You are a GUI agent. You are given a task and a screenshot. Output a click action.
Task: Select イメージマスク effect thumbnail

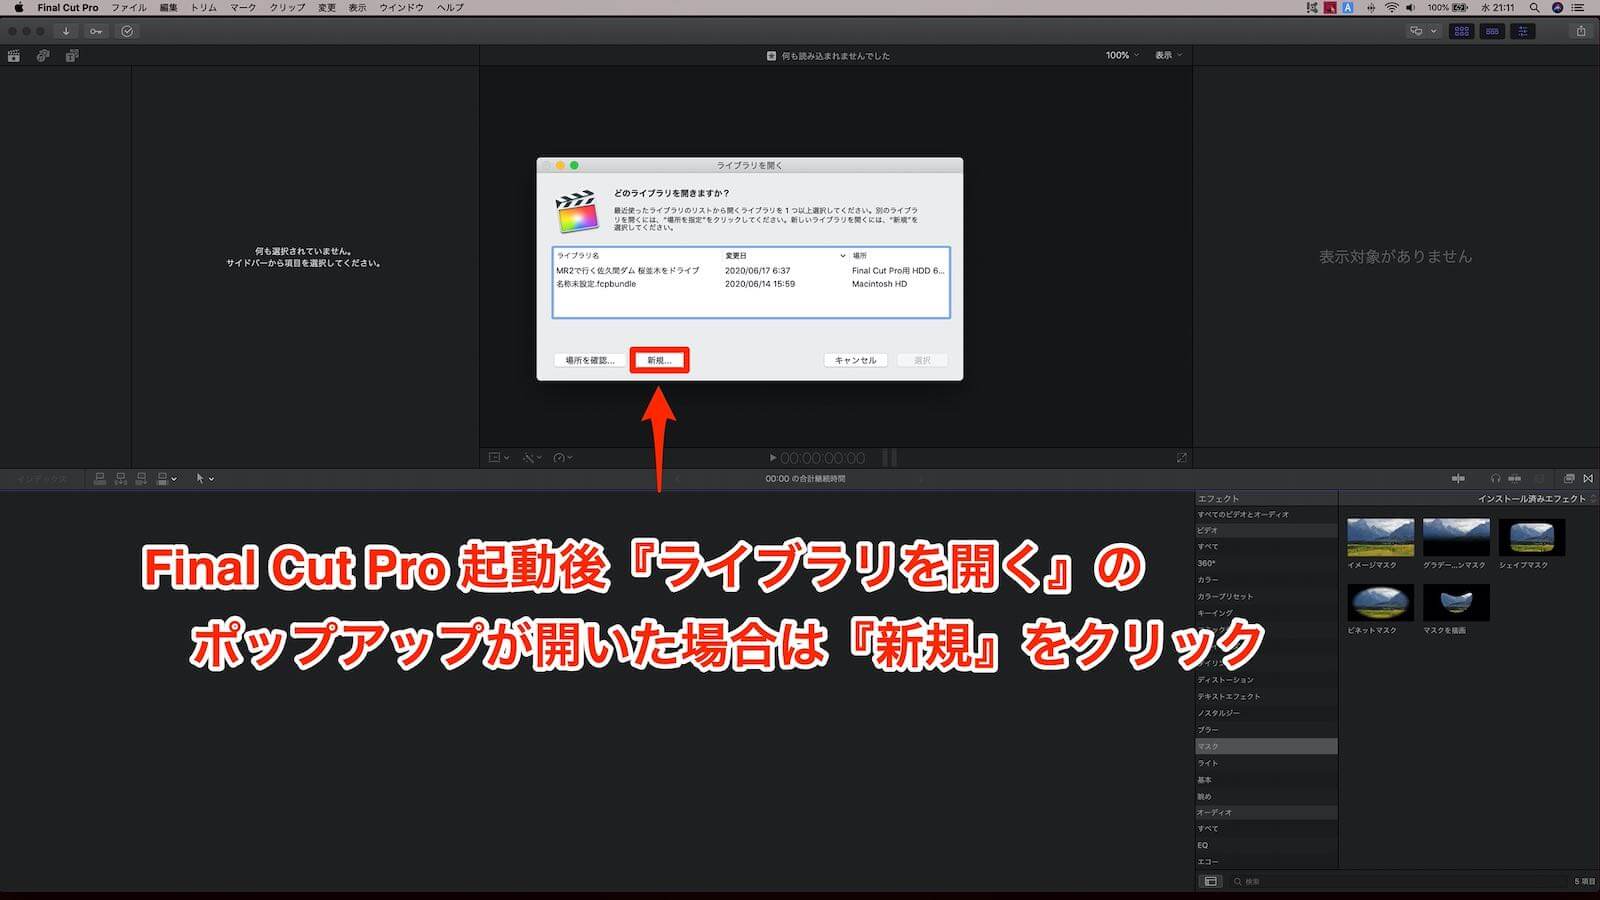coord(1380,537)
